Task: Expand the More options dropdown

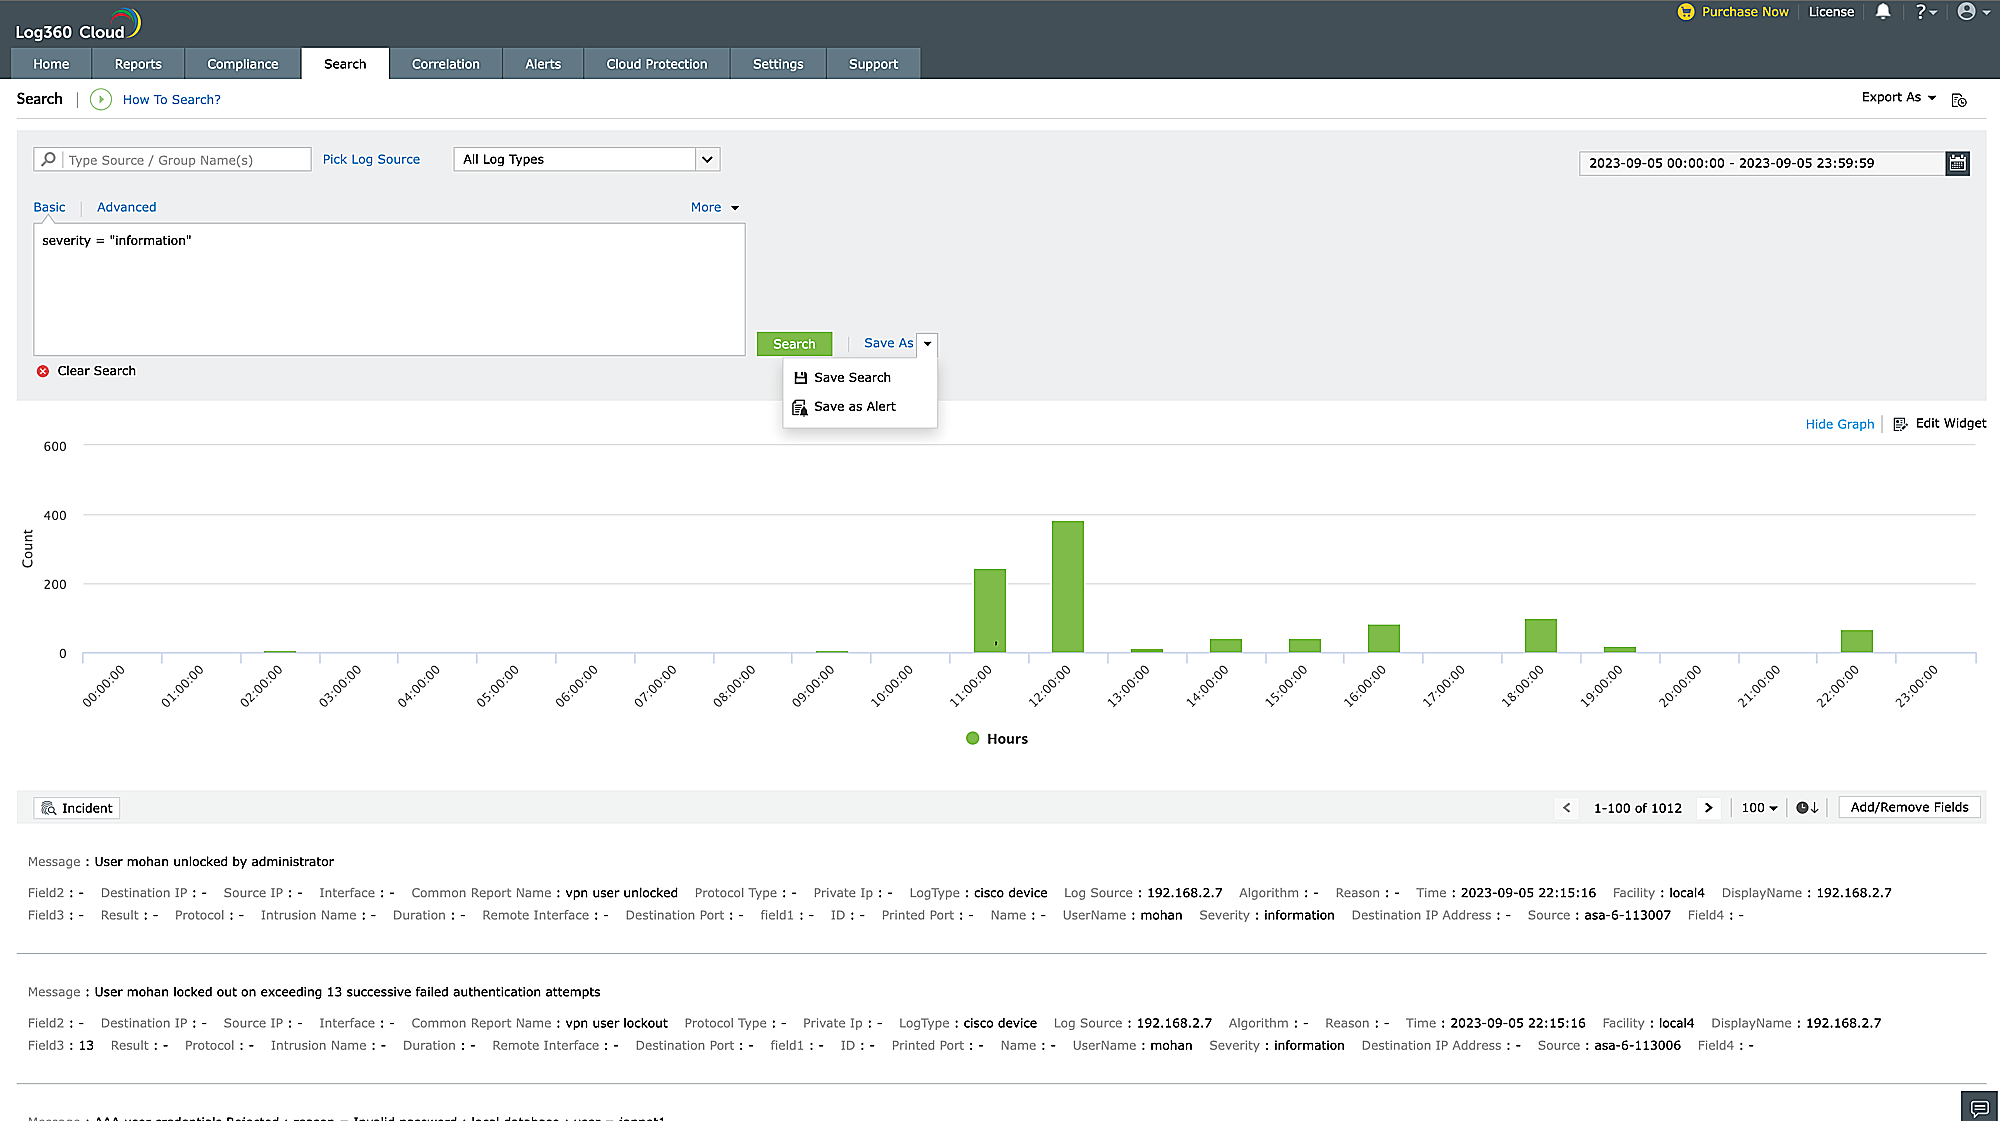Action: (x=714, y=207)
